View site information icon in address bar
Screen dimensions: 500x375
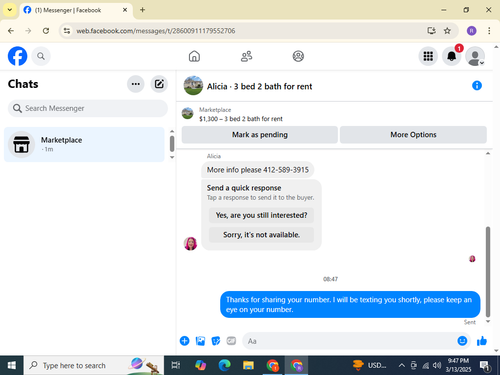[67, 31]
